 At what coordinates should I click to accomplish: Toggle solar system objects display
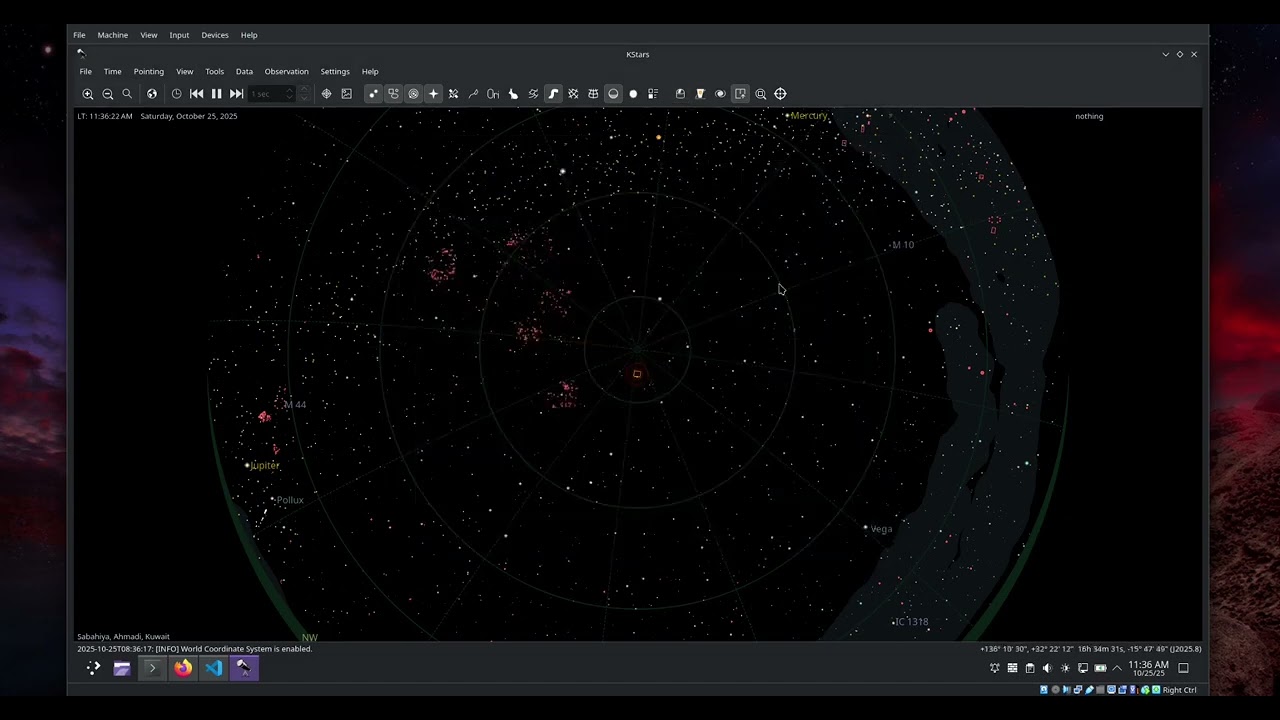pyautogui.click(x=413, y=94)
